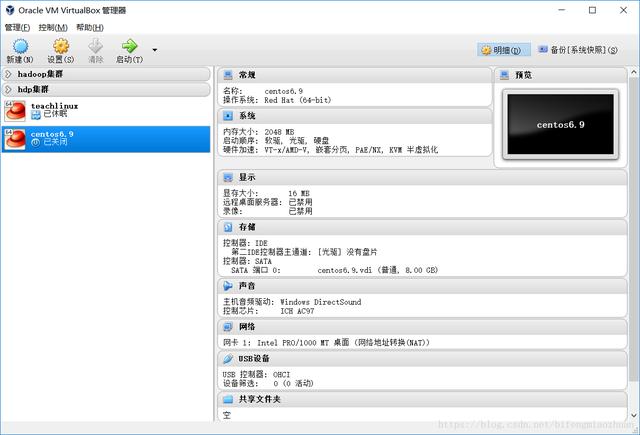Start VM with green 启动(T) arrow
The image size is (640, 435).
(x=130, y=46)
